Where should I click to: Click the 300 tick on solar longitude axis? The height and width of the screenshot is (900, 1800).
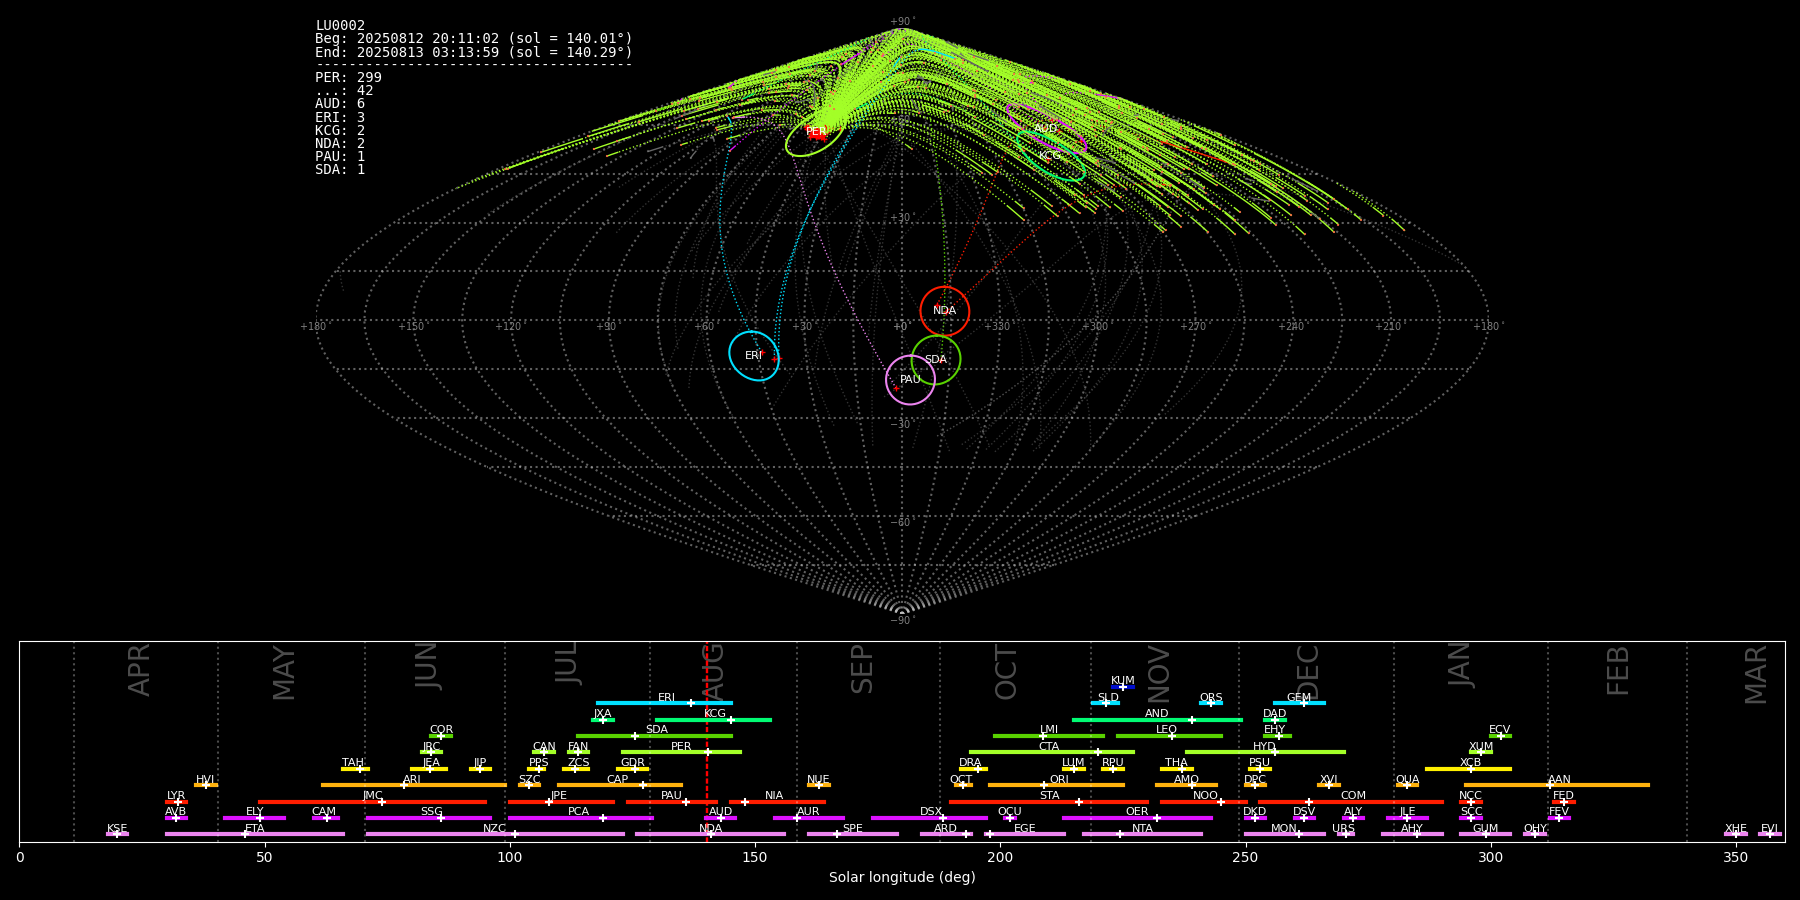click(x=1490, y=857)
